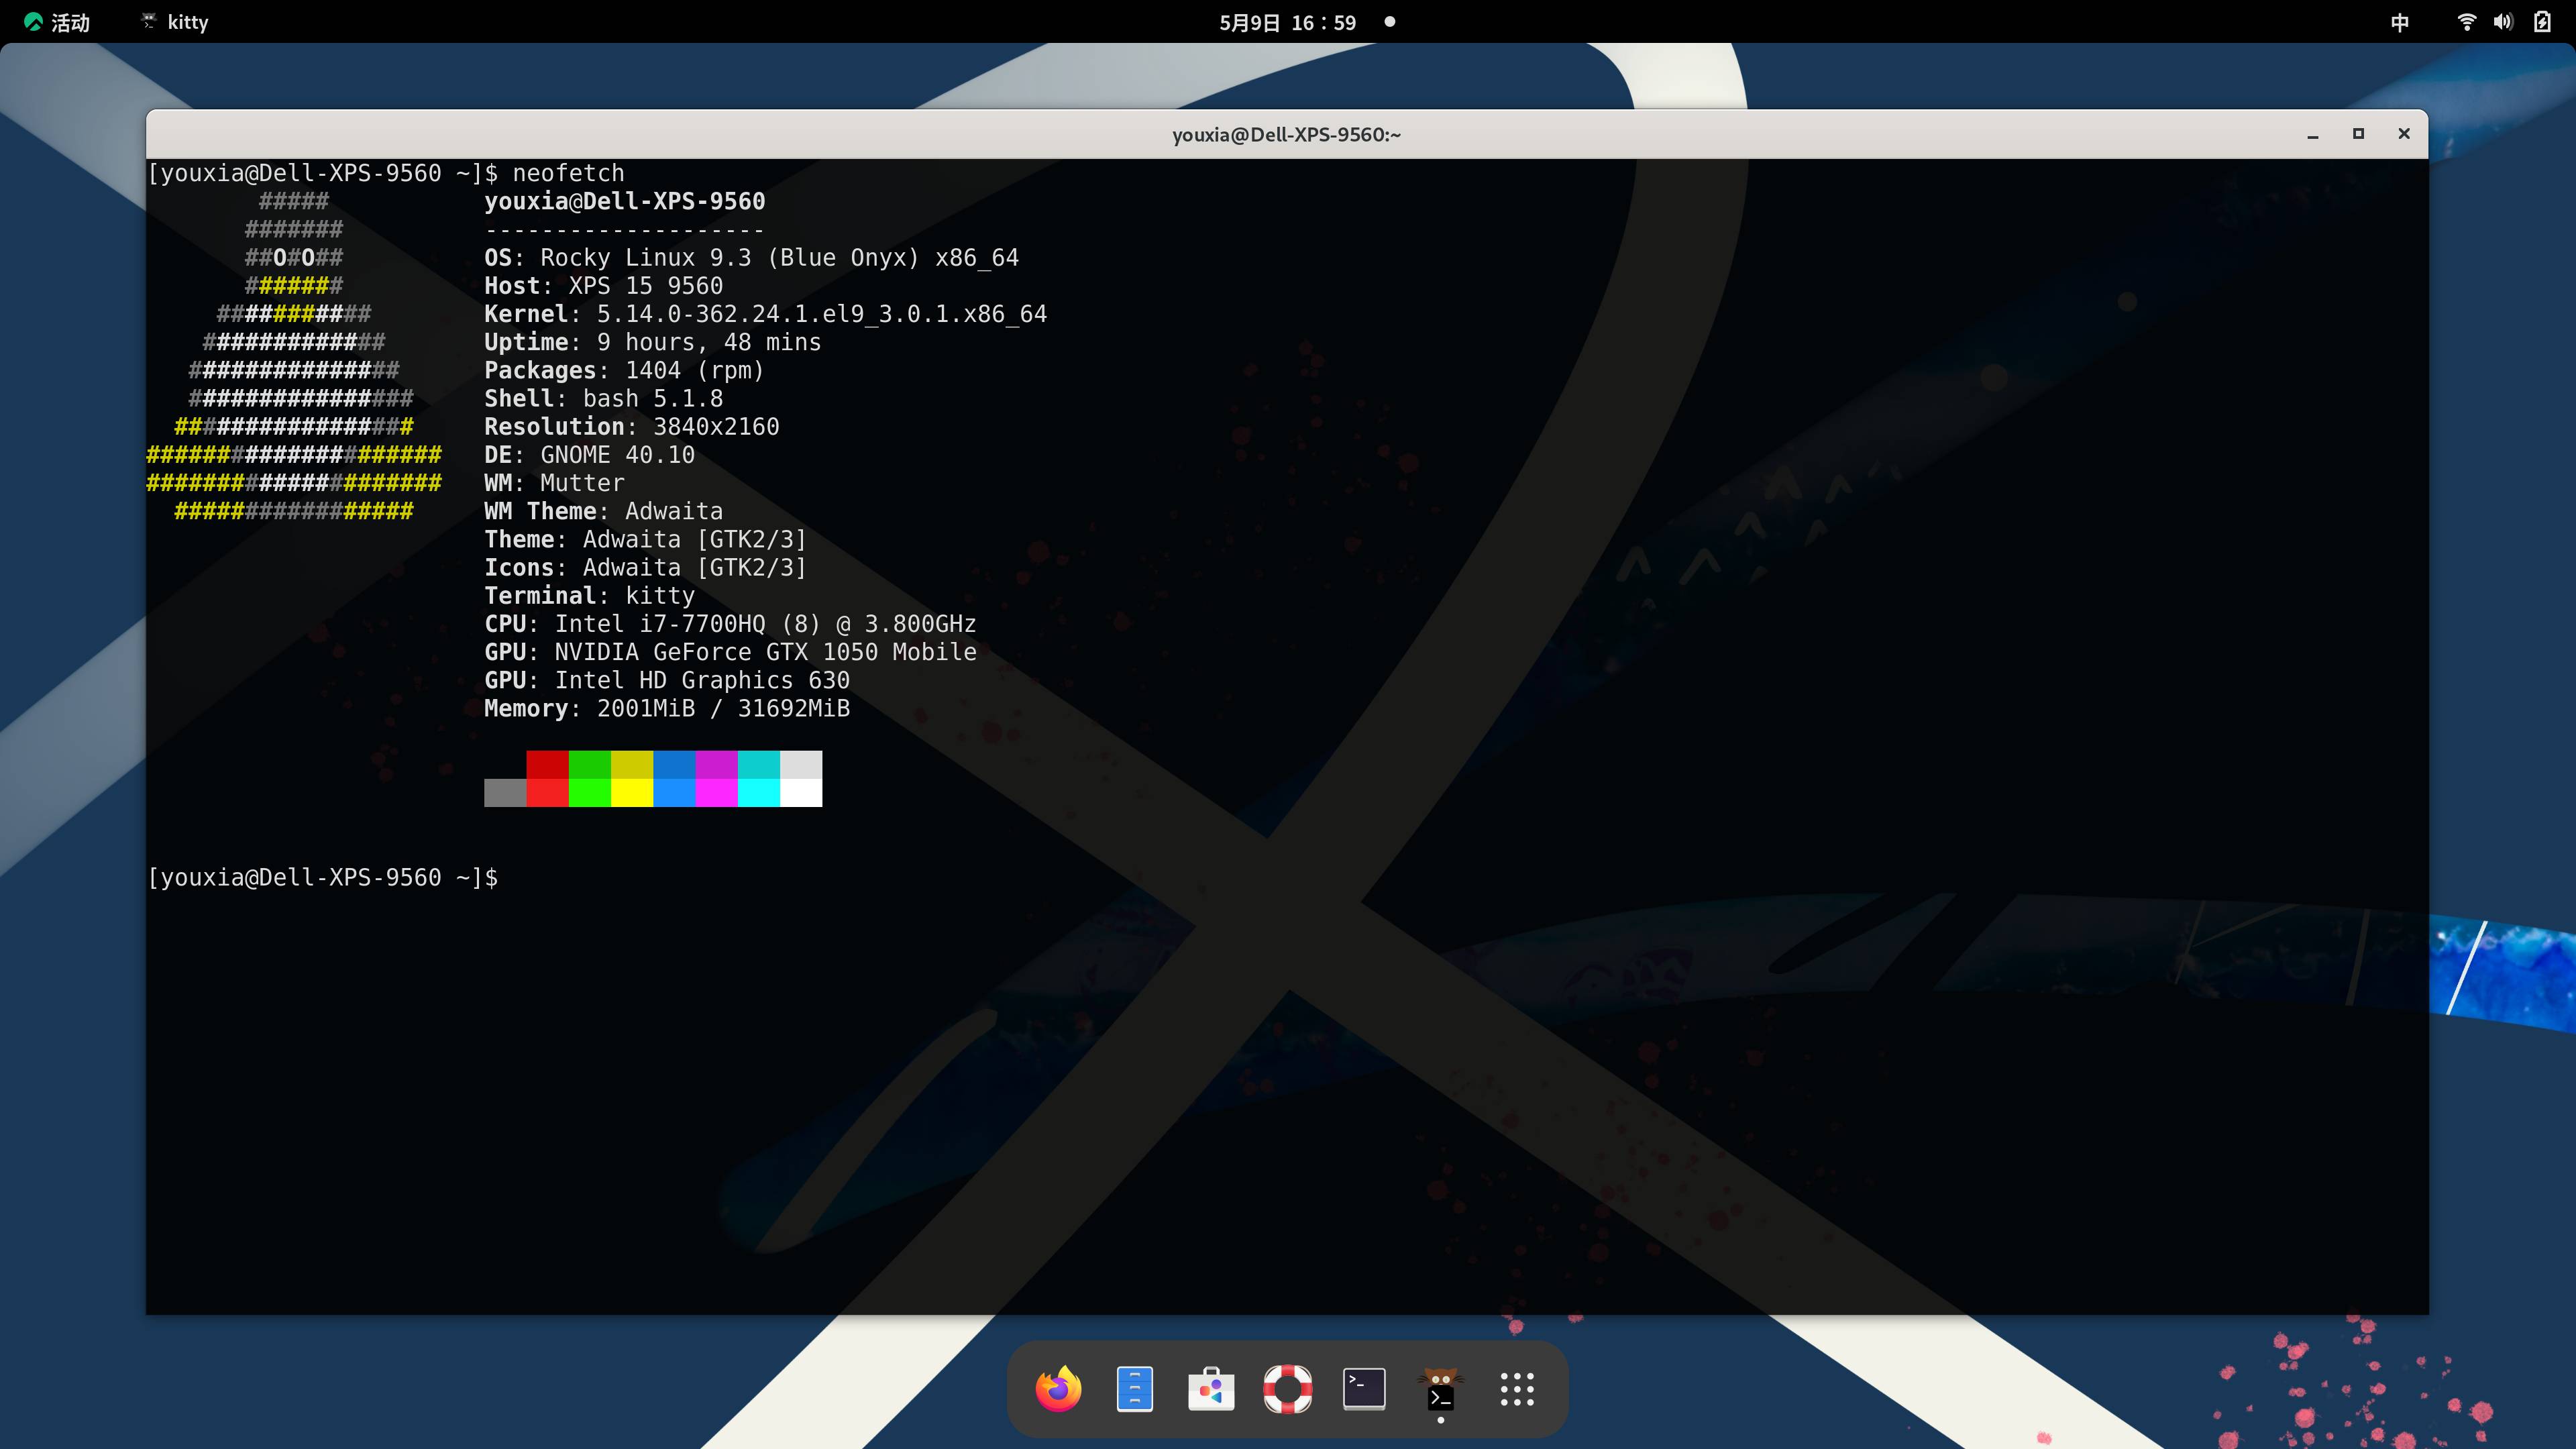Click the Shell: bash 5.1.8 line
The image size is (2576, 1449).
[603, 398]
